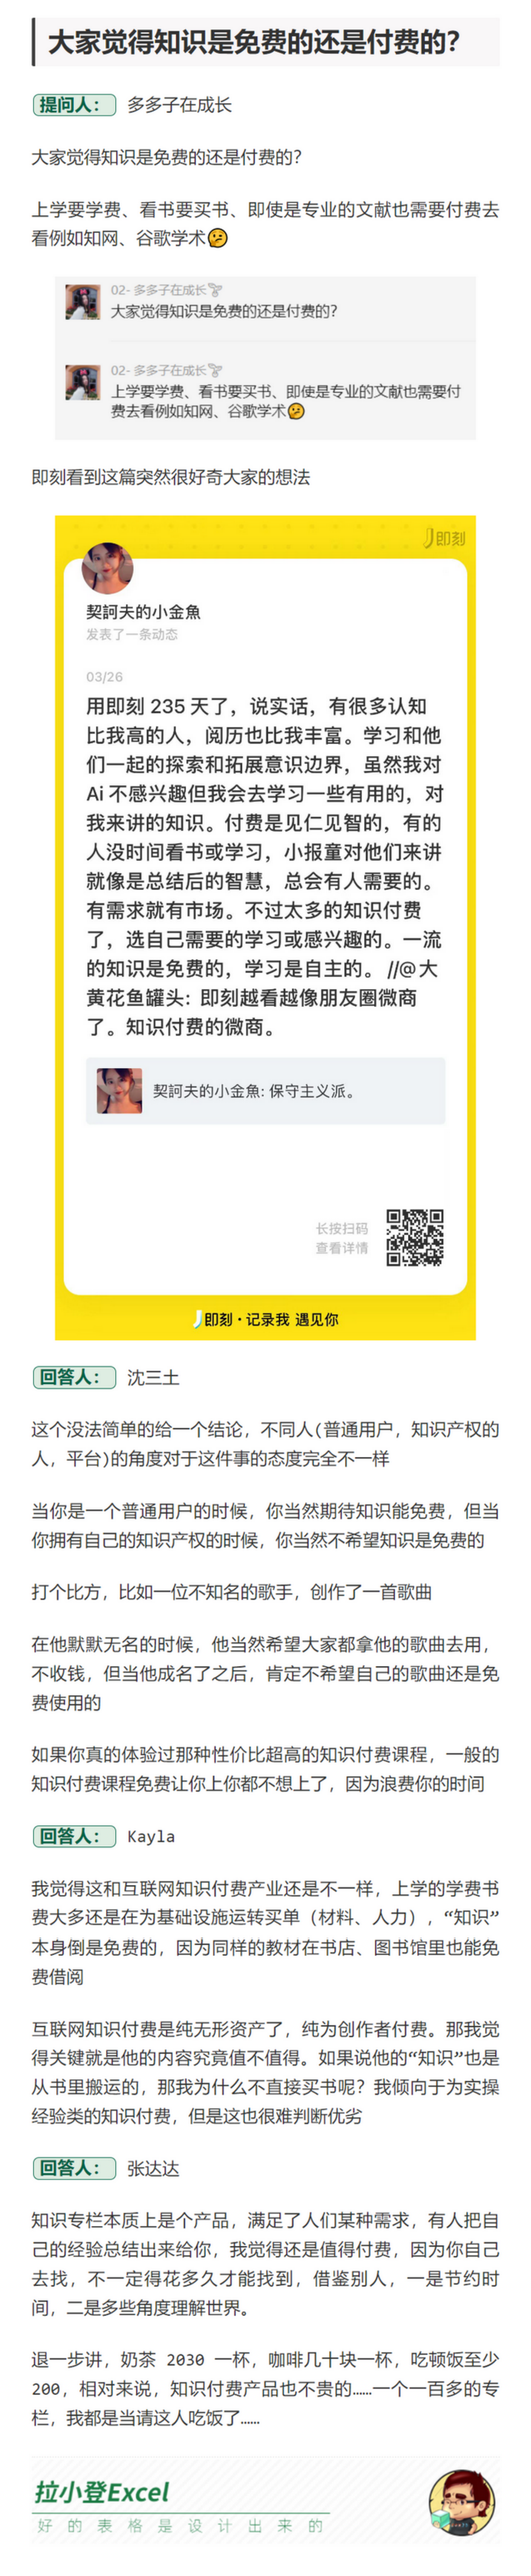This screenshot has width=531, height=2576.
Task: Click the thinking emoji after 谷歌学术 in the question text
Action: pos(217,239)
